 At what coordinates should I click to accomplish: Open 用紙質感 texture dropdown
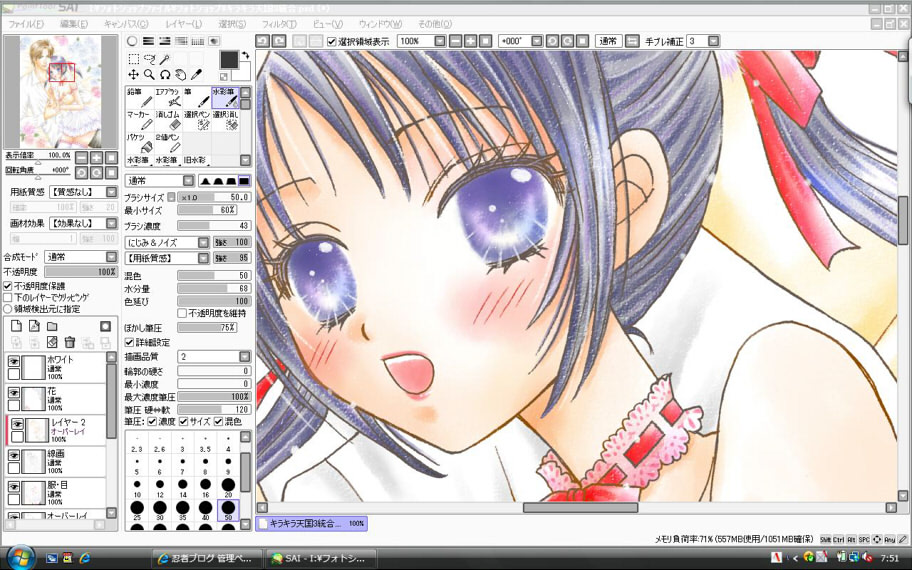[83, 192]
